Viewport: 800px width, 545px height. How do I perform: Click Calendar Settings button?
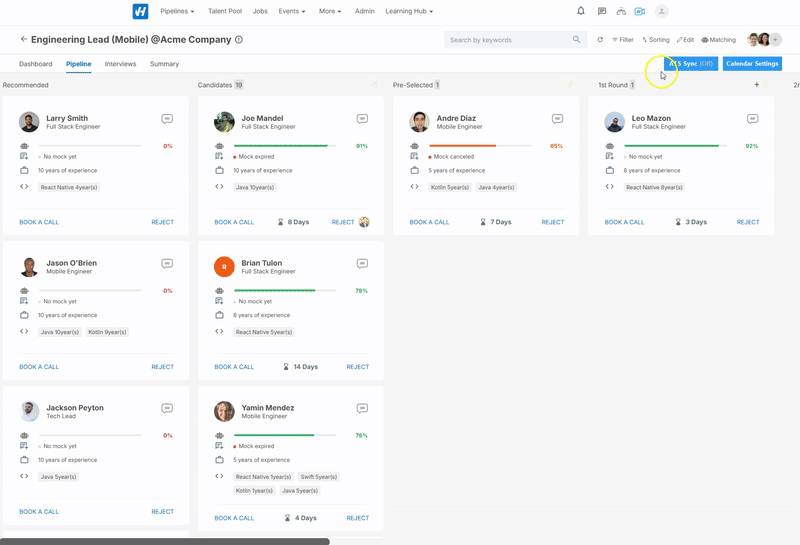pyautogui.click(x=752, y=64)
